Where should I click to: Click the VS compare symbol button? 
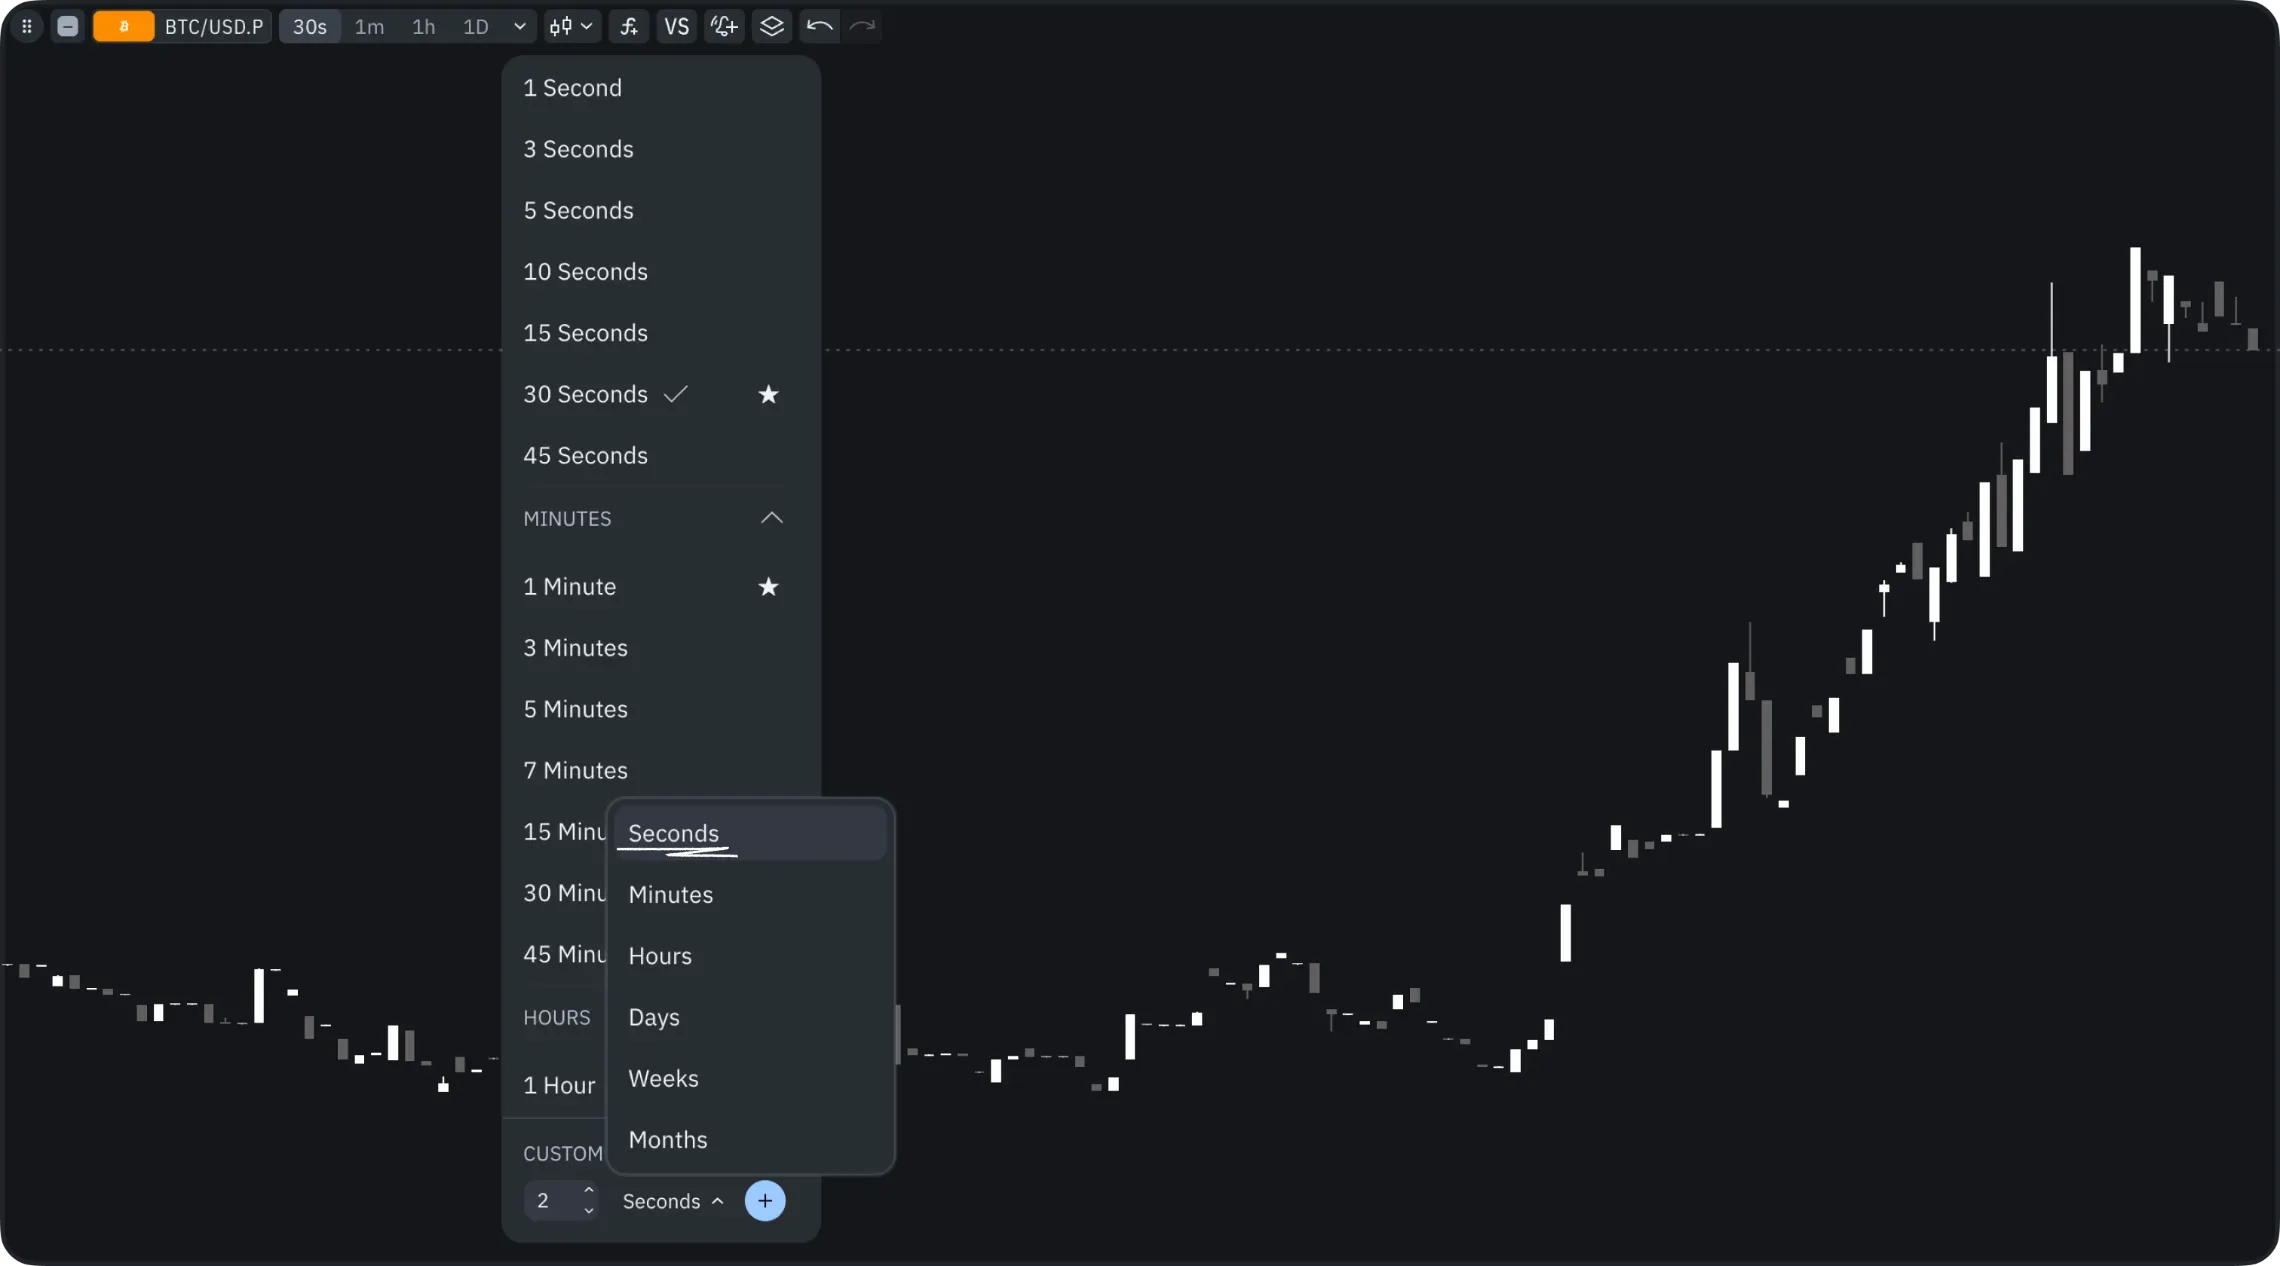(676, 27)
